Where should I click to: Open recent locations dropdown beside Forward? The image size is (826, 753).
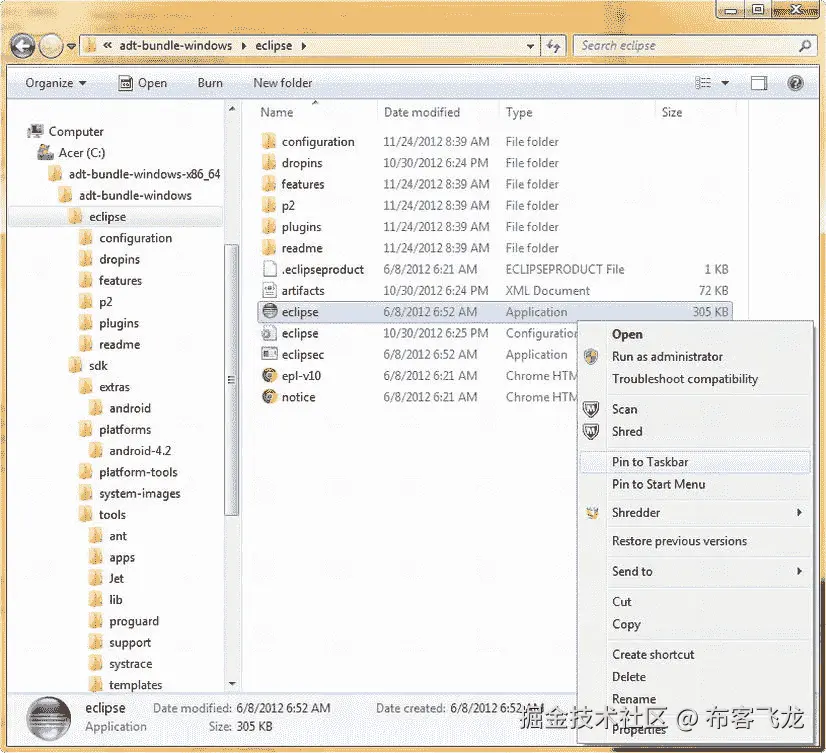71,46
